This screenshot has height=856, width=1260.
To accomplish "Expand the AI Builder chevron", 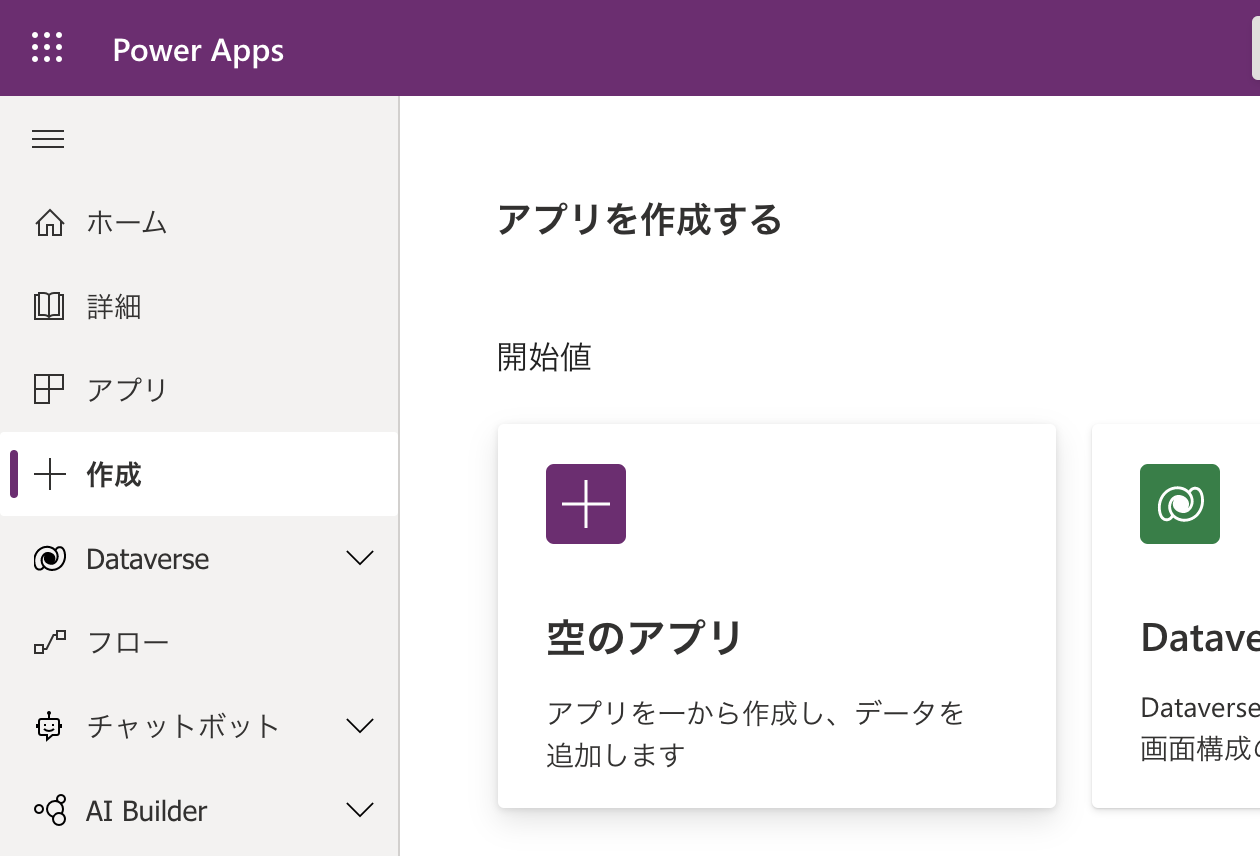I will (x=359, y=810).
